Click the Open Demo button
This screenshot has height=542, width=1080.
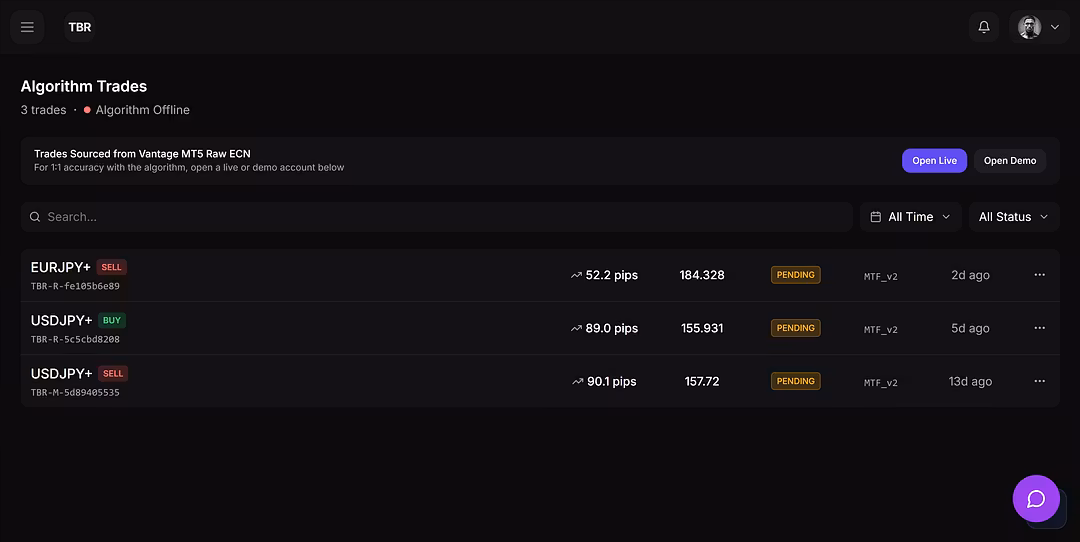click(1009, 161)
